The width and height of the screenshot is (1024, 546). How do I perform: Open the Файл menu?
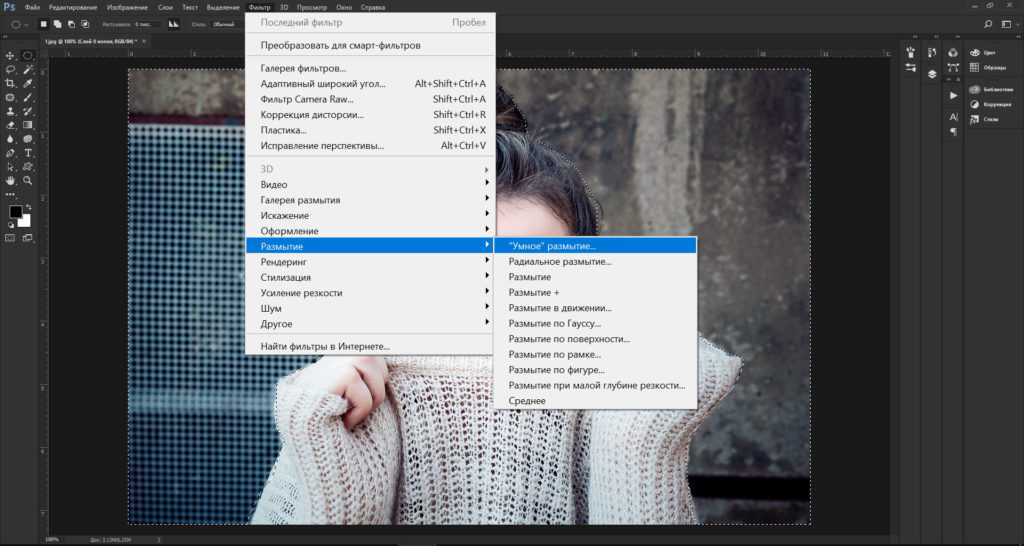[32, 7]
